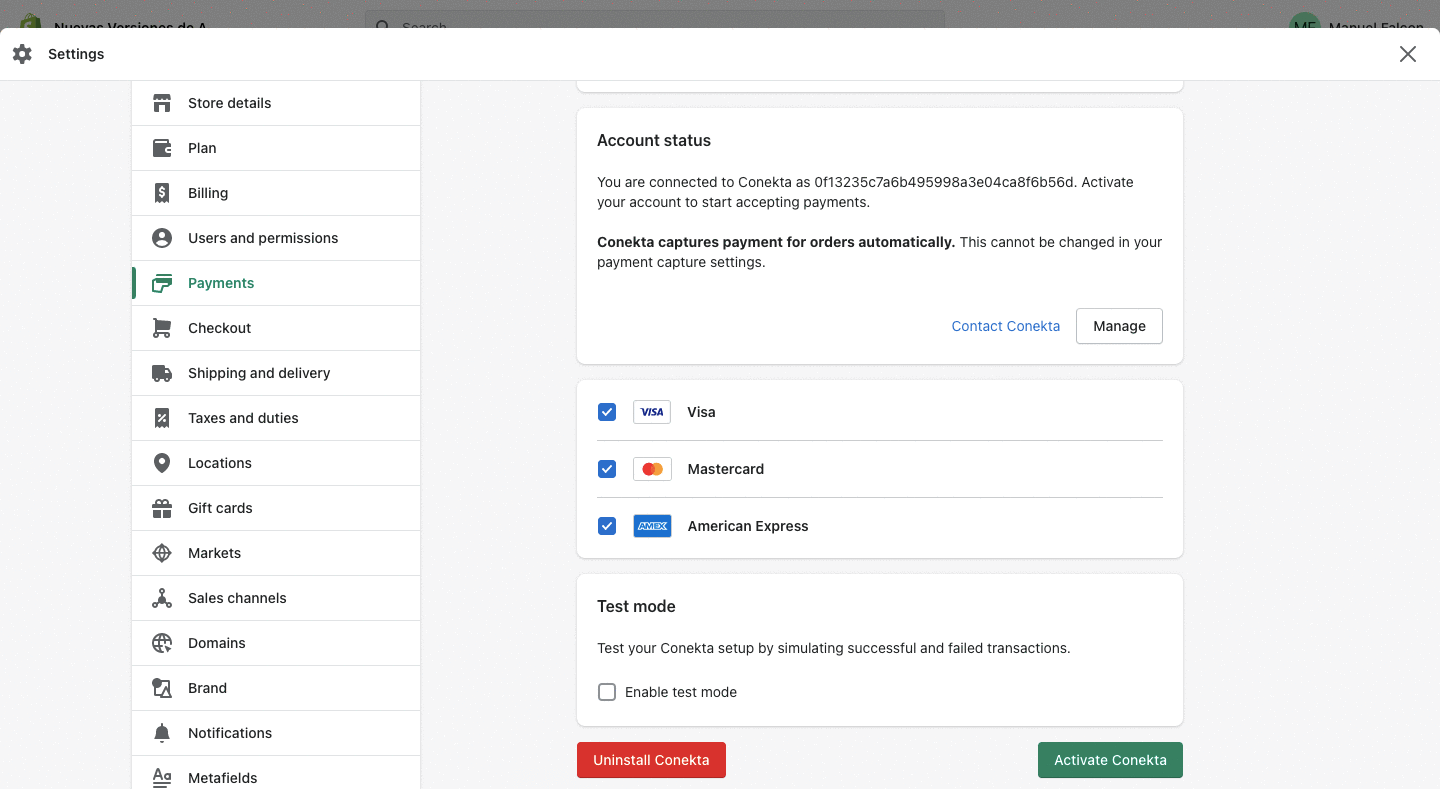Click Activate Conekta button

point(1110,760)
